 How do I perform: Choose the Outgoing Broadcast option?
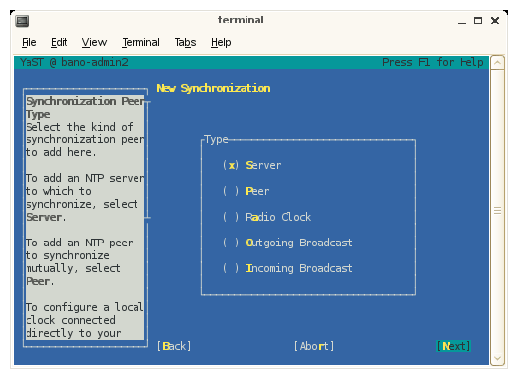click(288, 243)
